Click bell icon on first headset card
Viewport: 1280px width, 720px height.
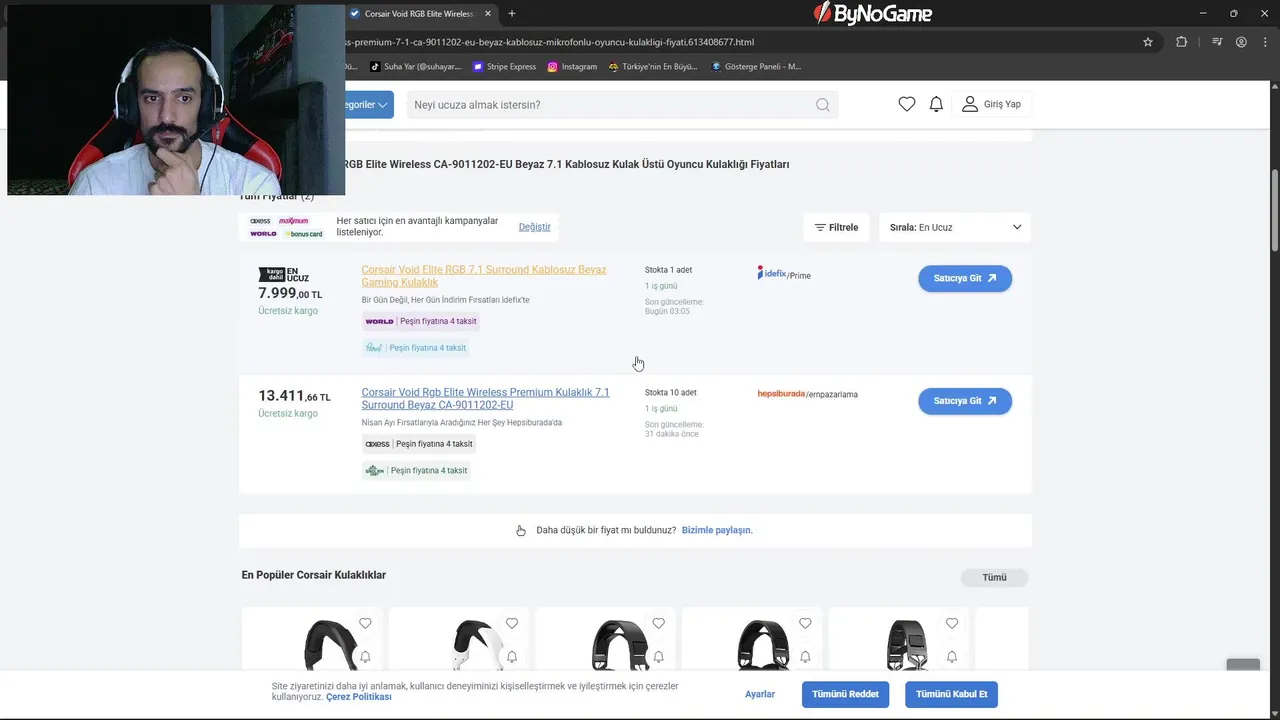click(x=365, y=657)
